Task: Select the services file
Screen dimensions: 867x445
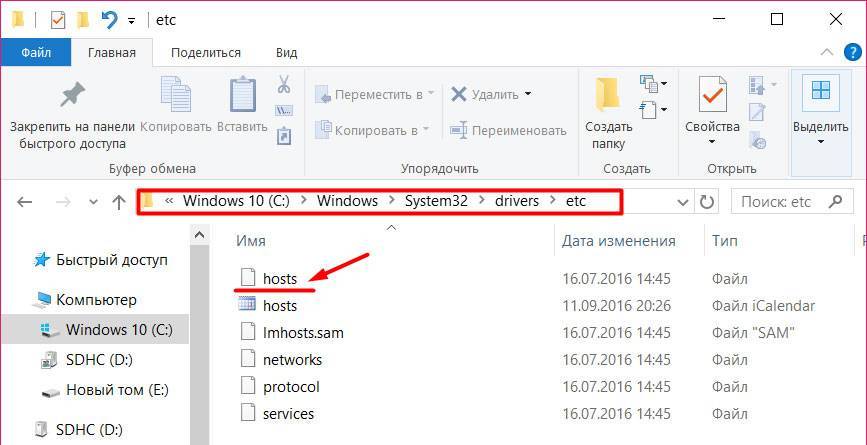Action: tap(289, 414)
